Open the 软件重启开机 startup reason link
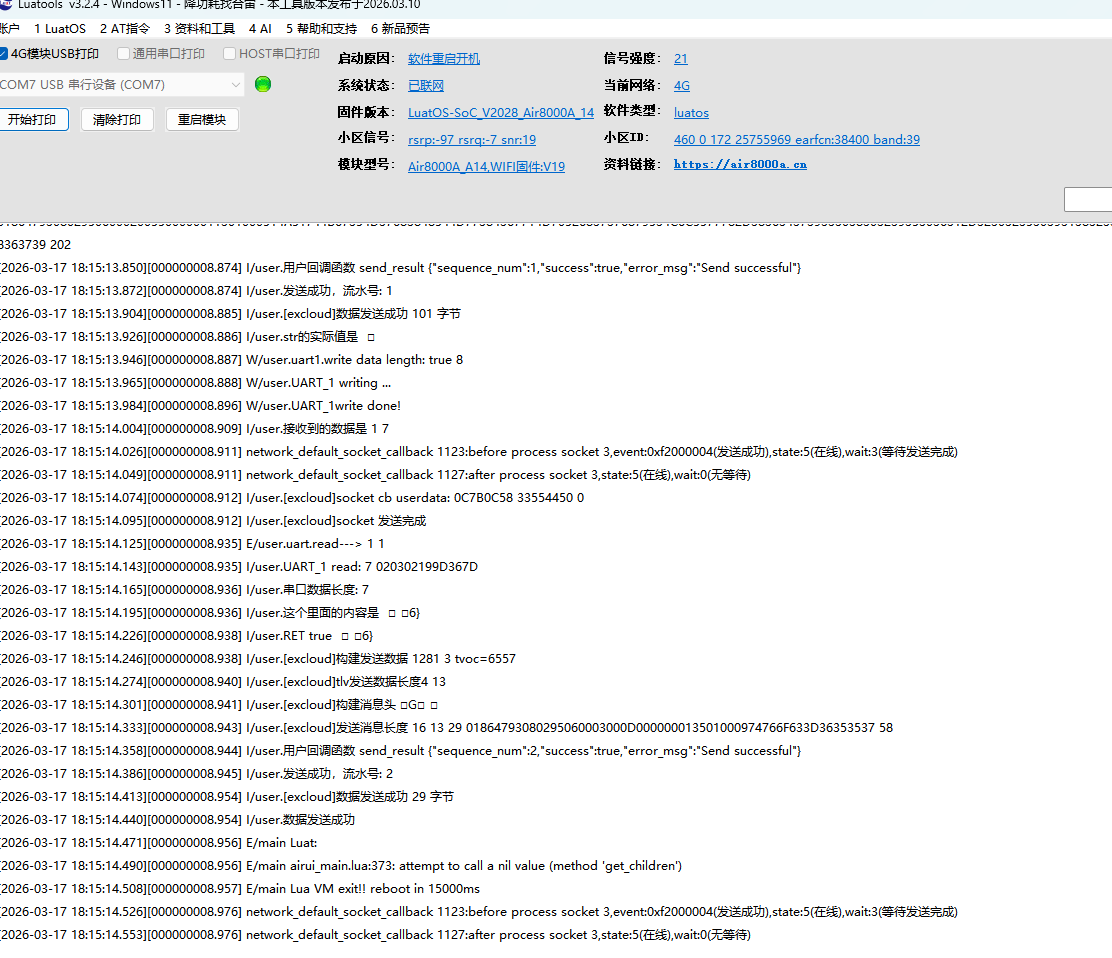This screenshot has height=958, width=1112. (444, 59)
